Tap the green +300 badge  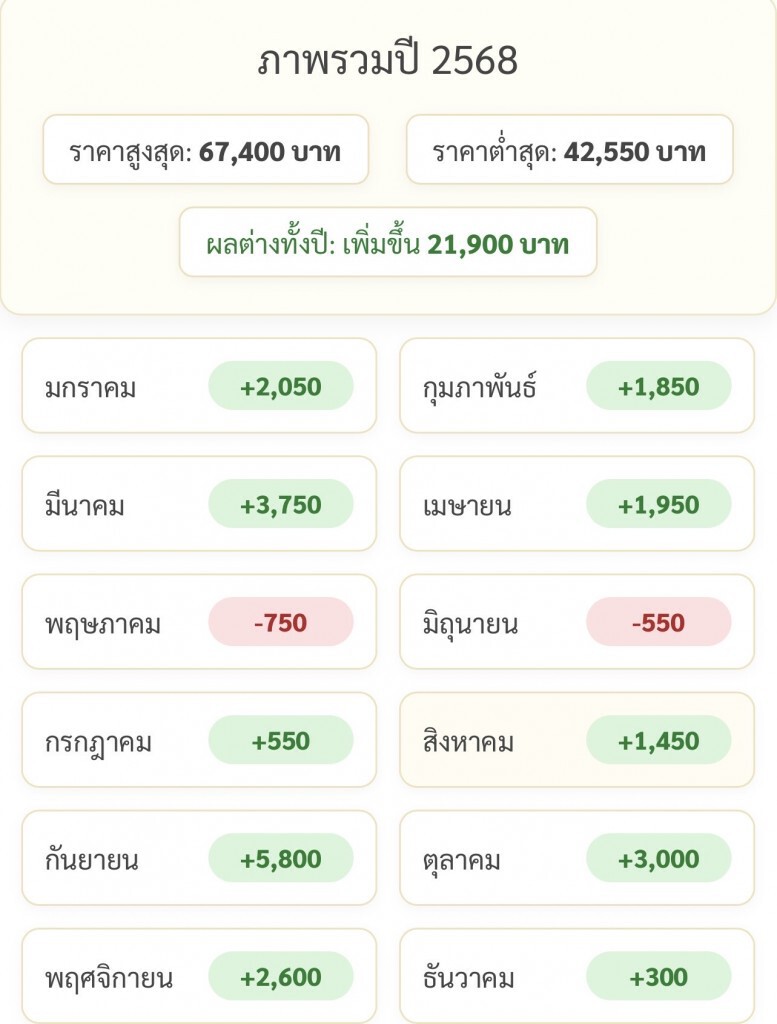(659, 976)
